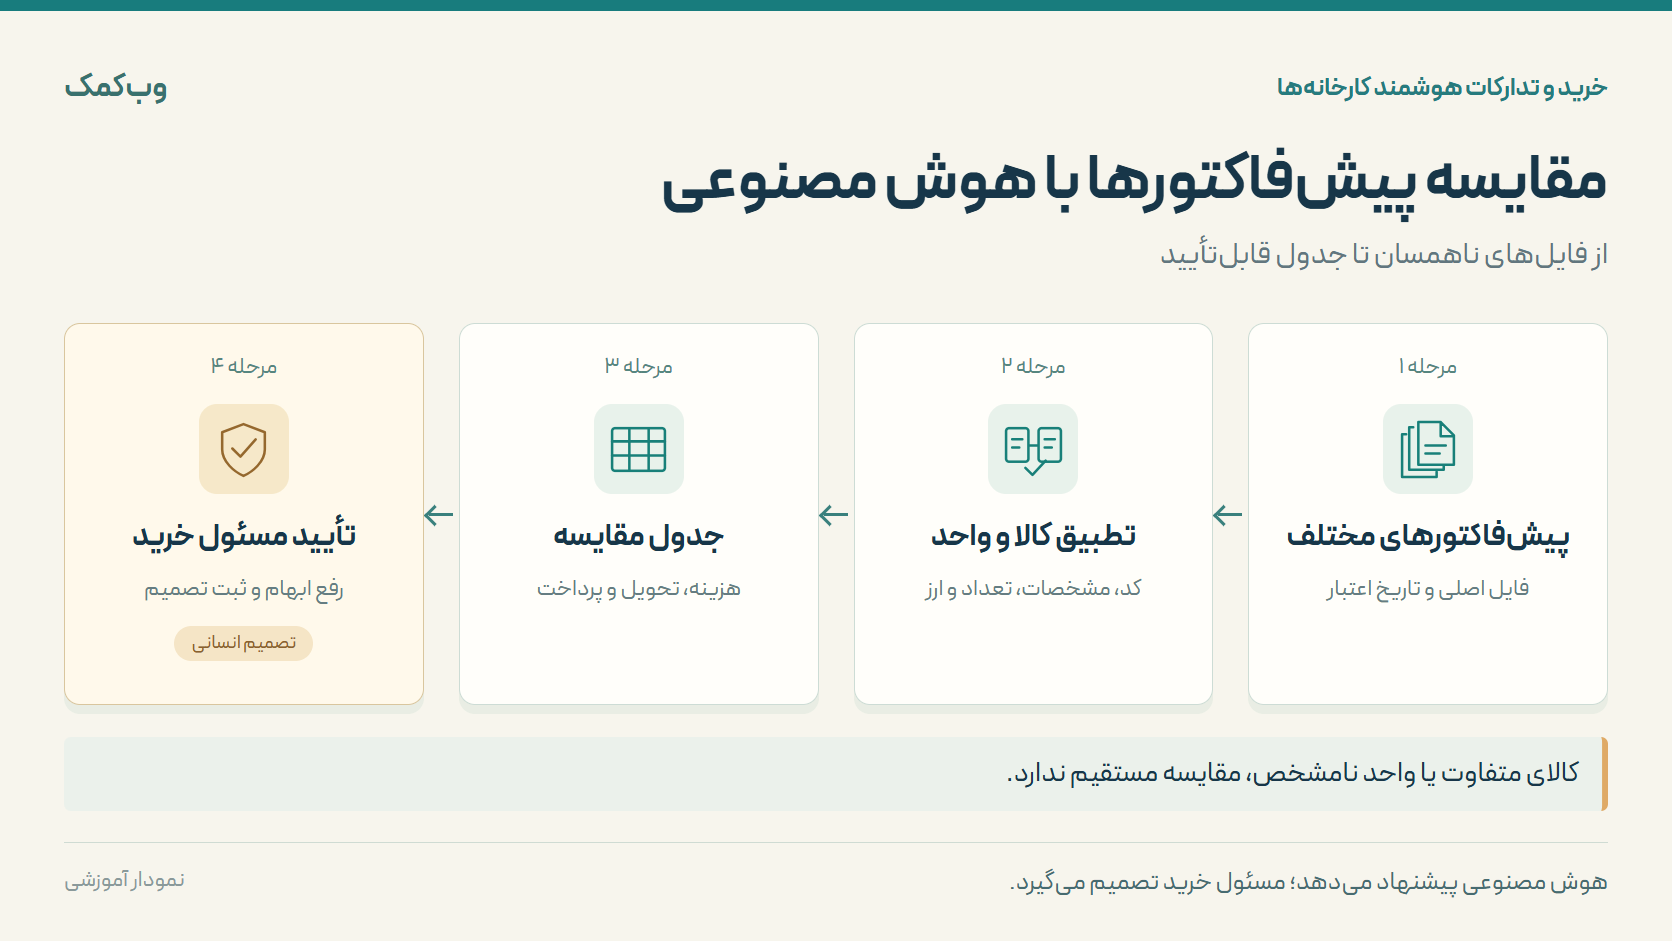Click the مرحله ۱ label

coord(1427,367)
